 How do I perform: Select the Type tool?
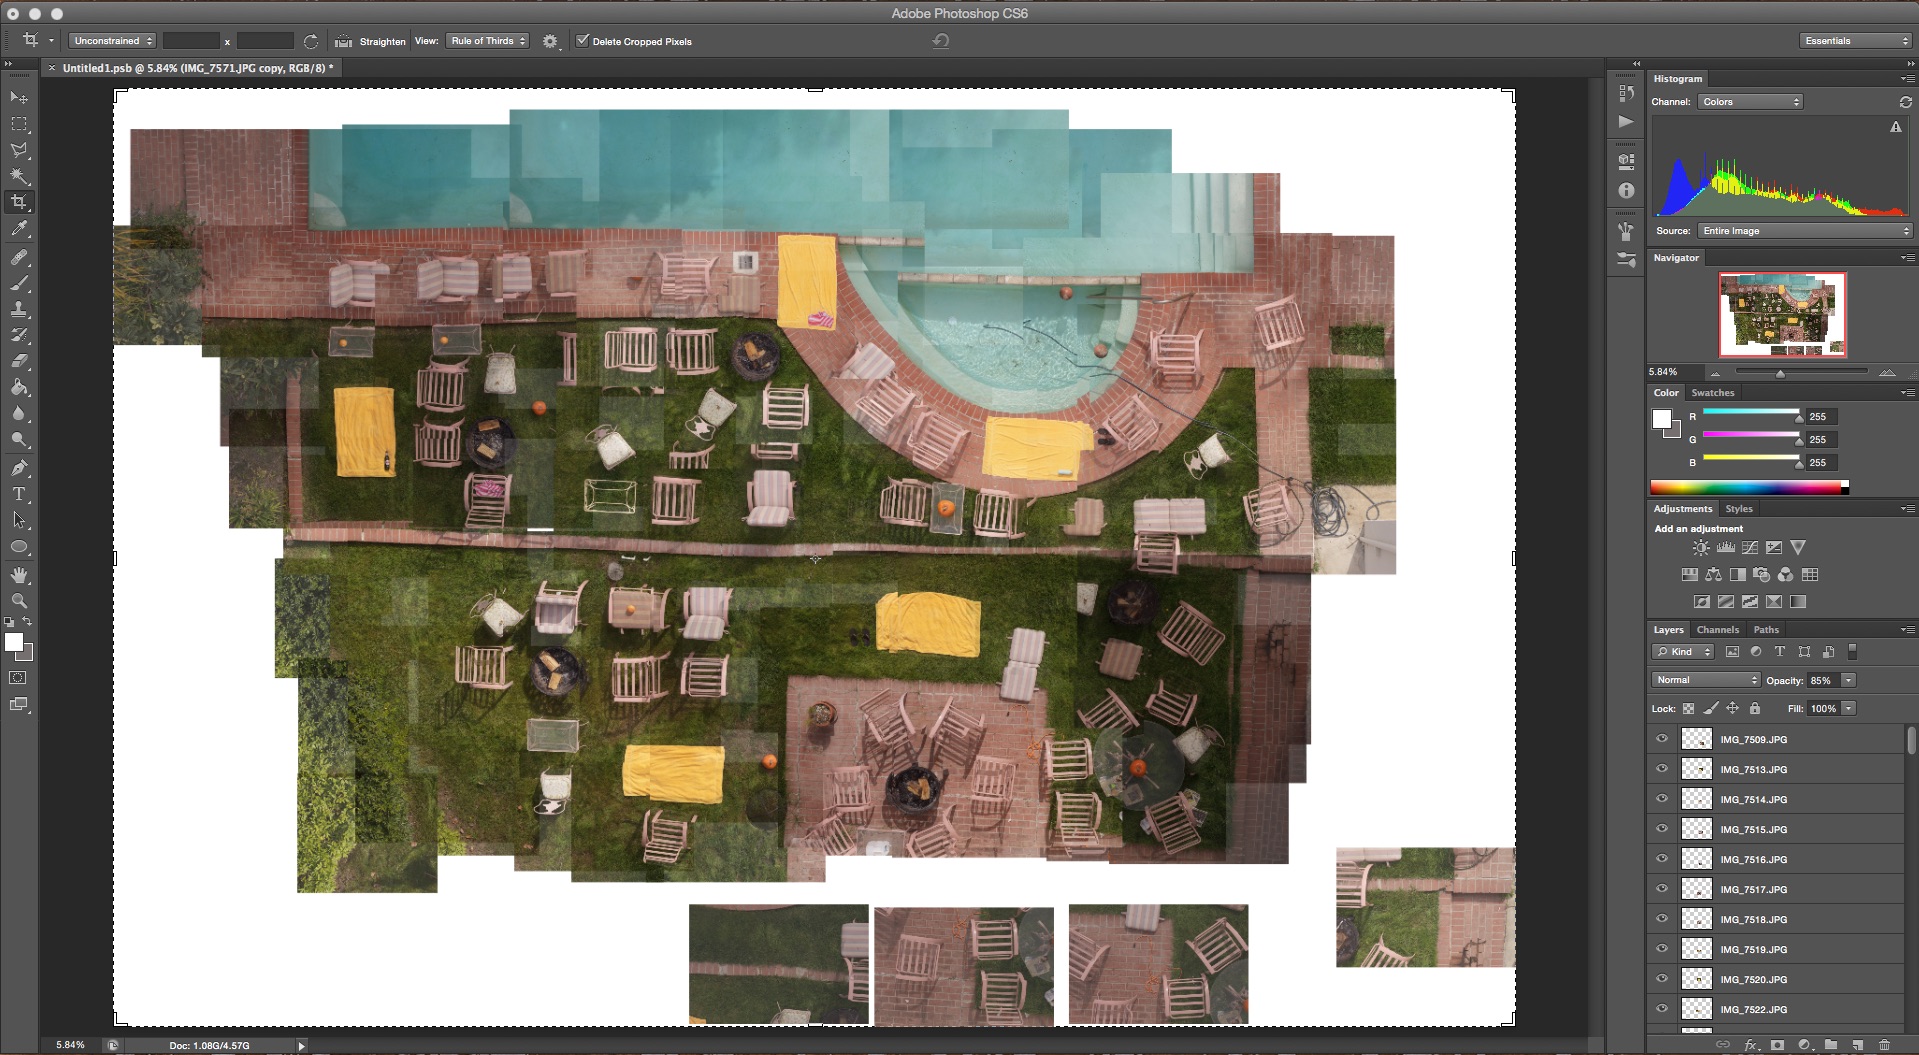[19, 494]
